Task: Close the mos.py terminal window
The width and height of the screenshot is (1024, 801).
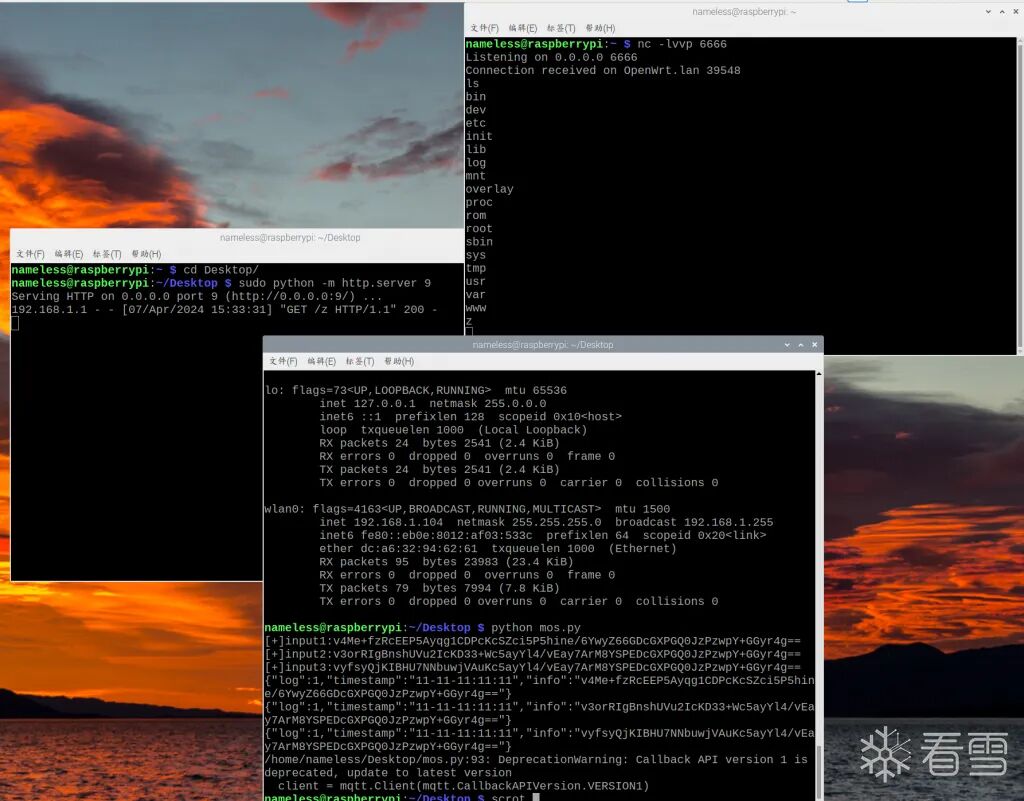Action: [814, 345]
